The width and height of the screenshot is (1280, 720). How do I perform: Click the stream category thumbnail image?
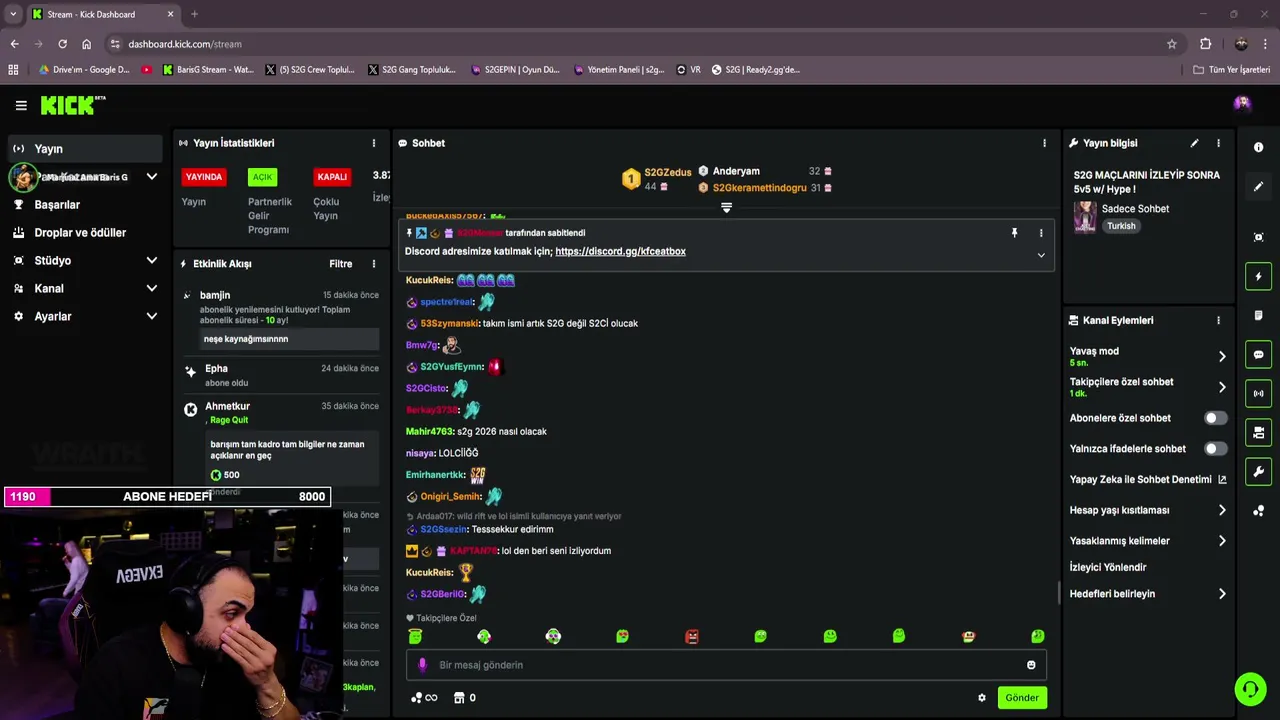tap(1085, 217)
